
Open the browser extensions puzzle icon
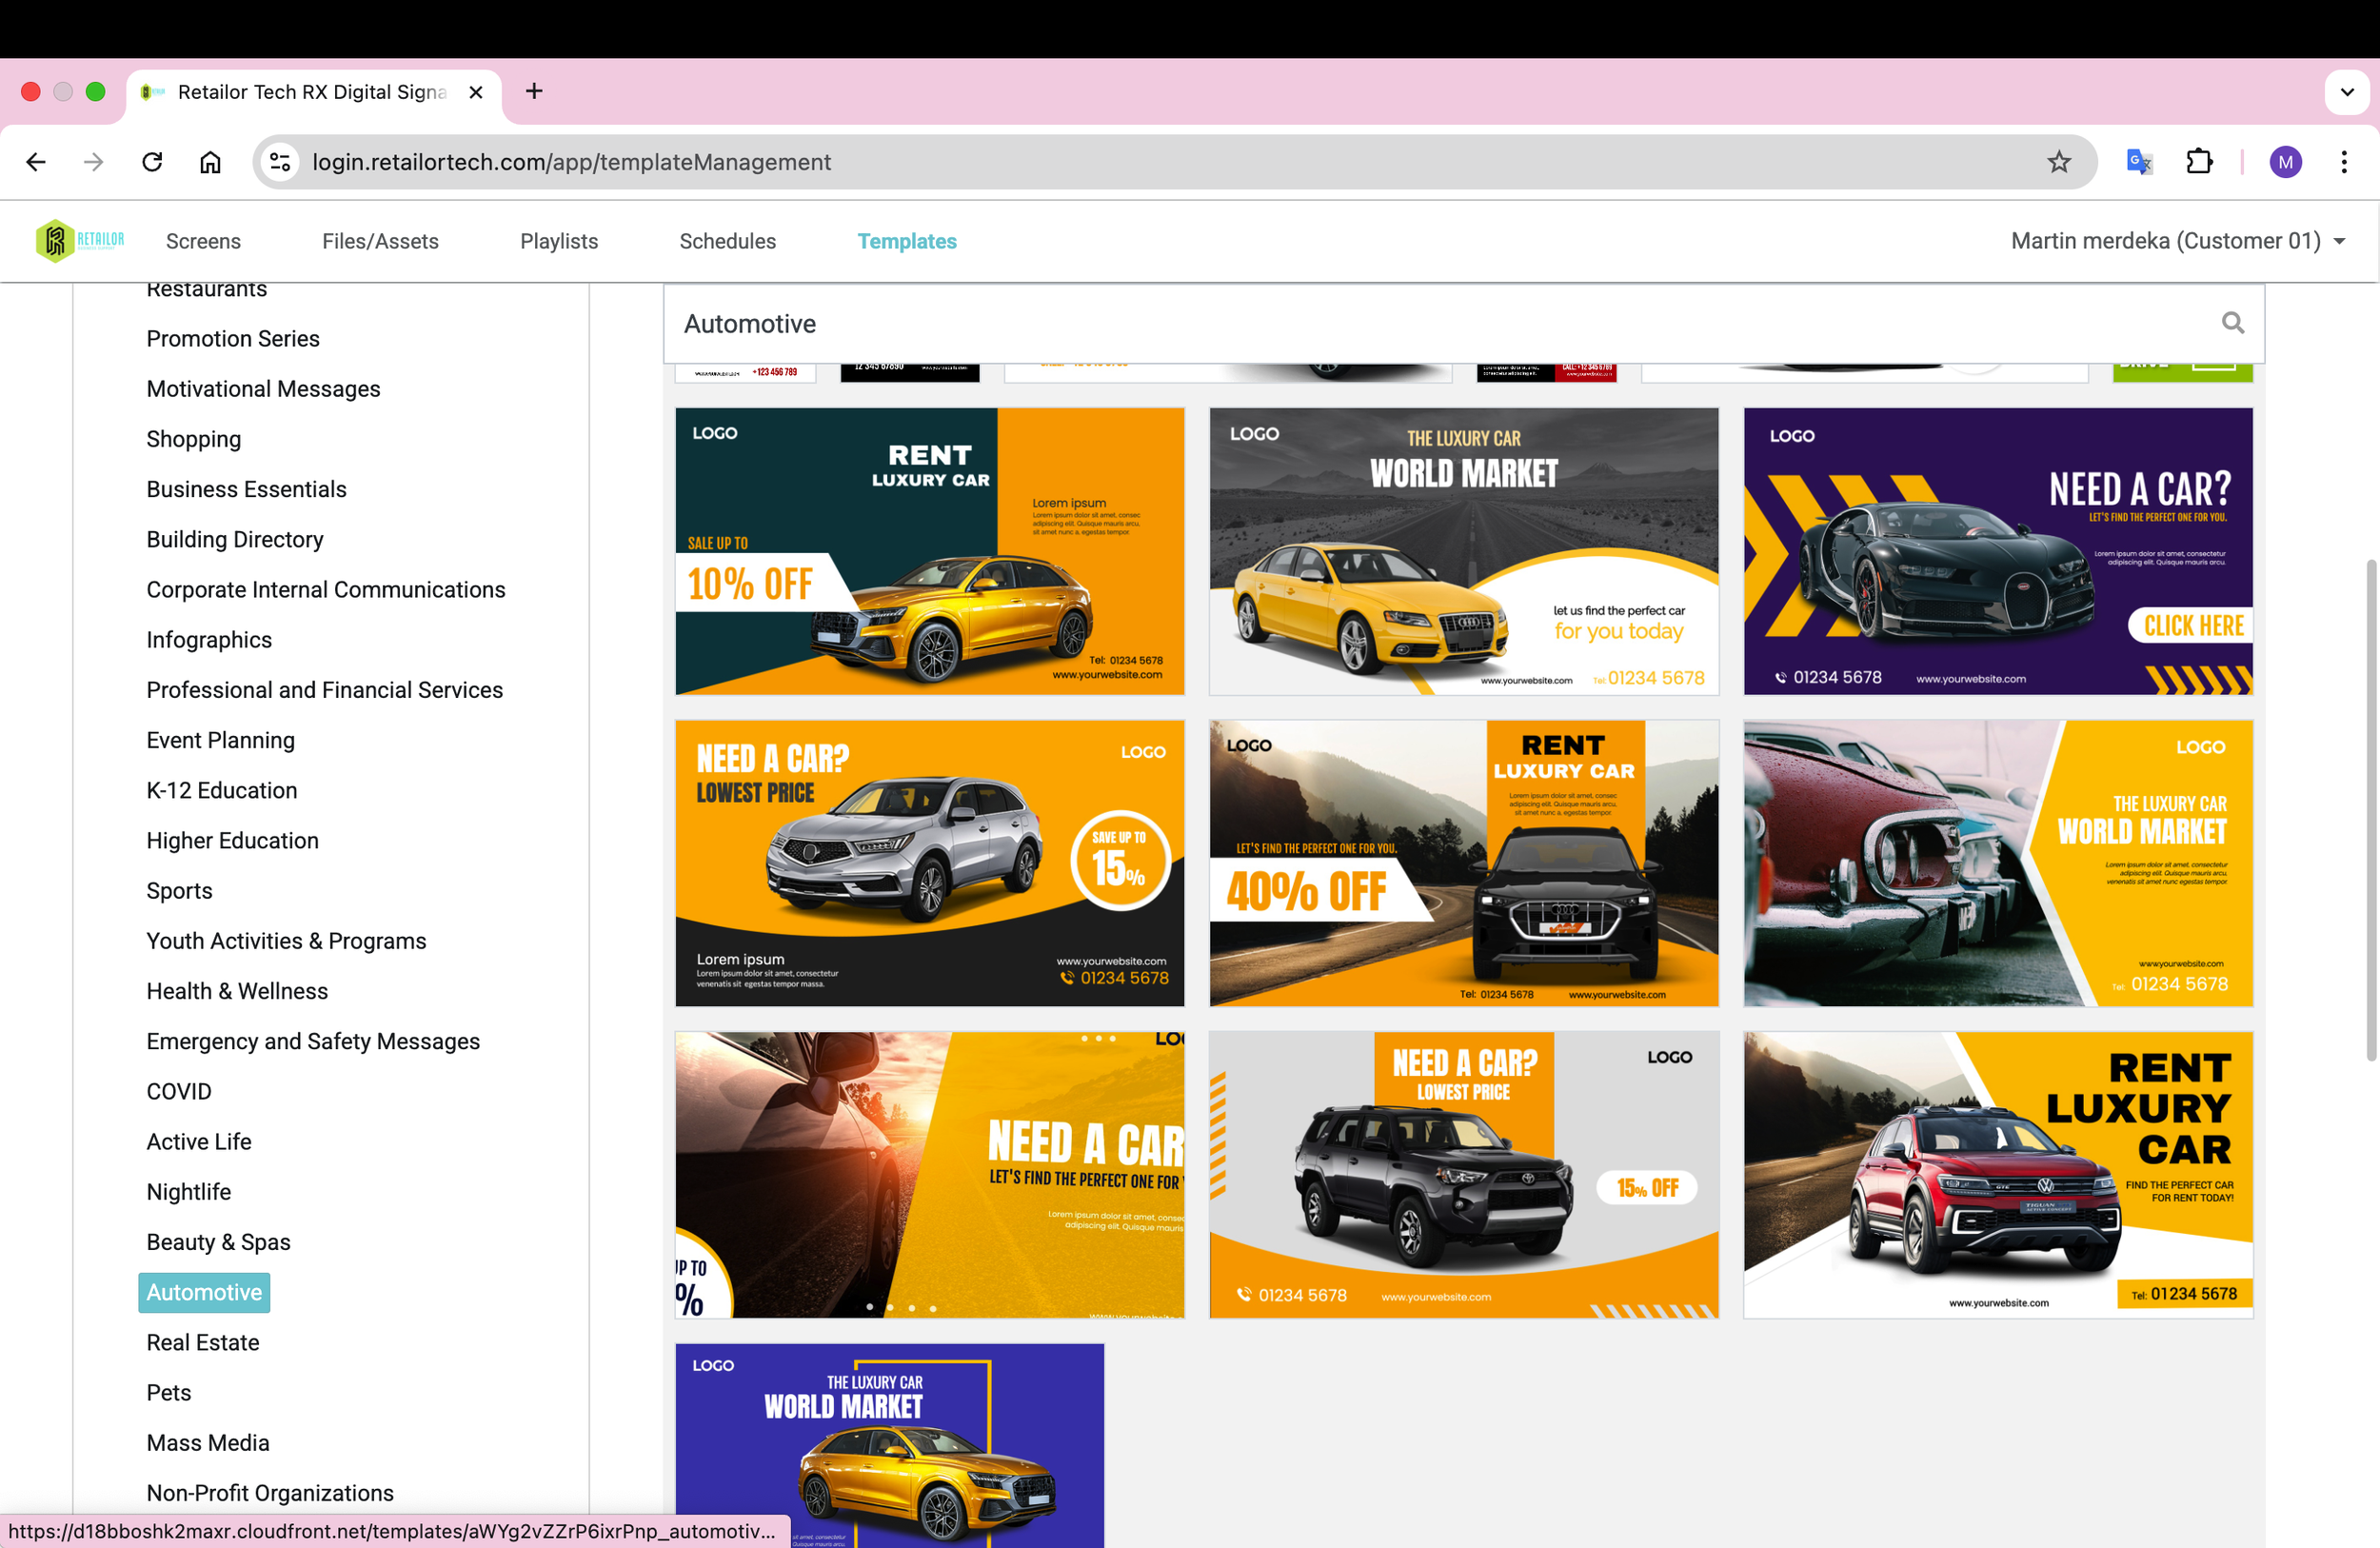pos(2199,162)
